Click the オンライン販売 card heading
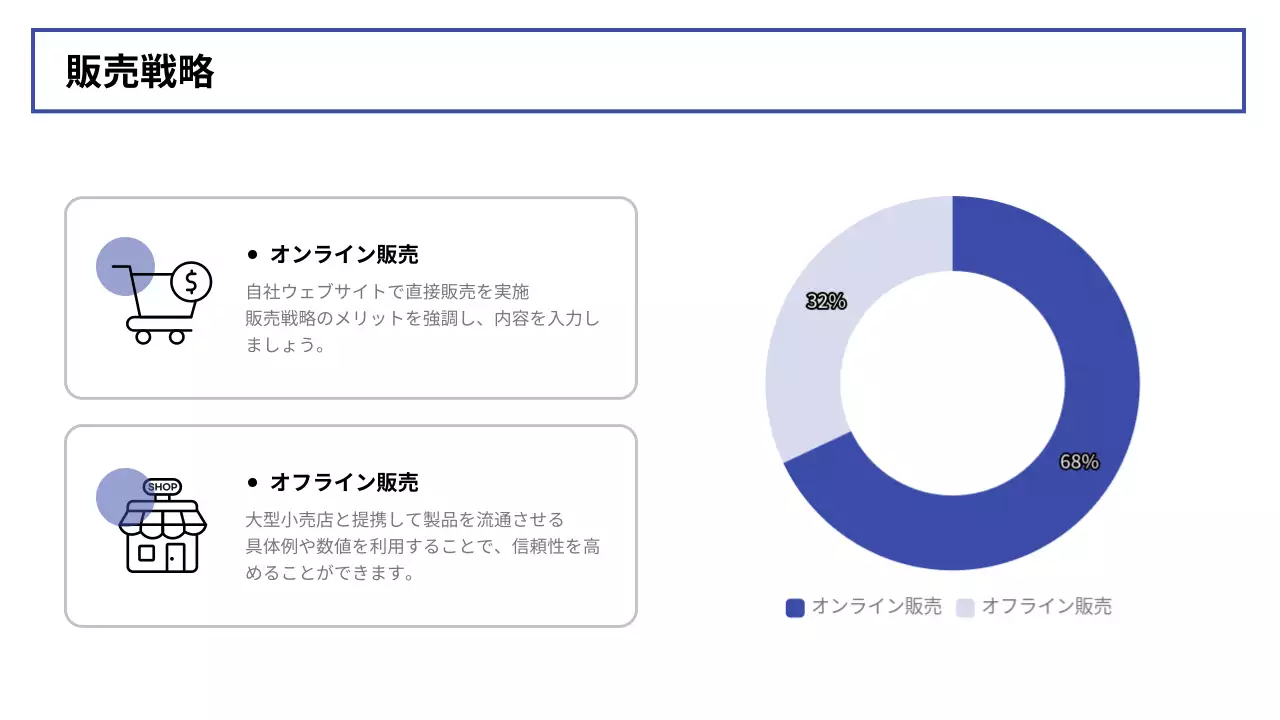Screen dimensions: 1280x720 [344, 255]
